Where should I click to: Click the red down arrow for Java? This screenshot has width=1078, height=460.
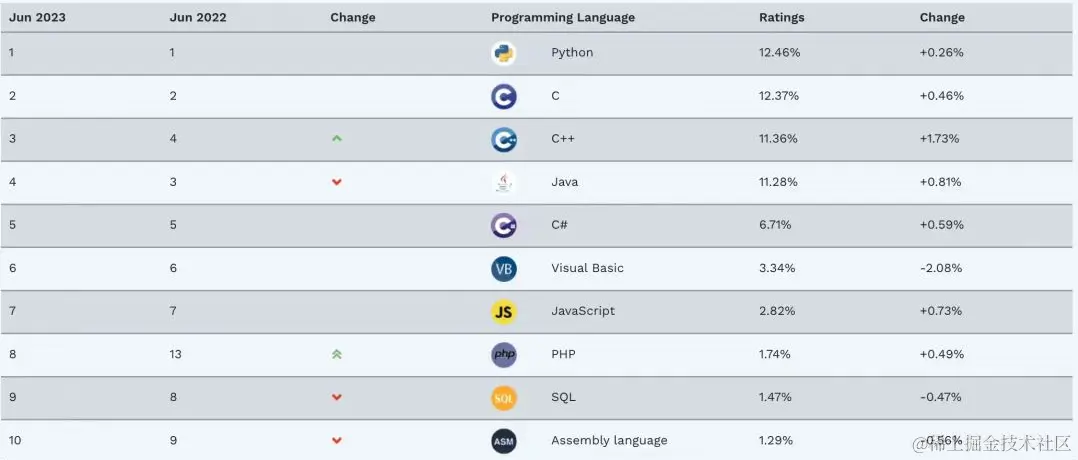[x=337, y=182]
